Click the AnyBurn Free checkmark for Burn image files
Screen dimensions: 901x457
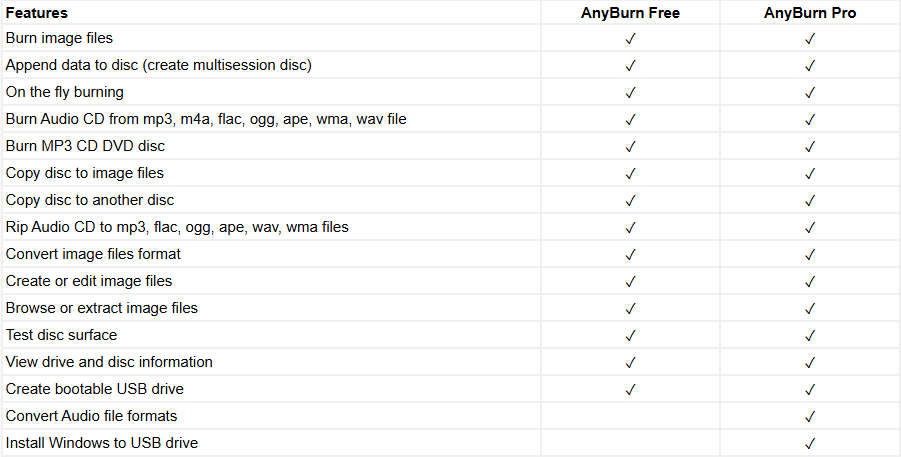(630, 39)
